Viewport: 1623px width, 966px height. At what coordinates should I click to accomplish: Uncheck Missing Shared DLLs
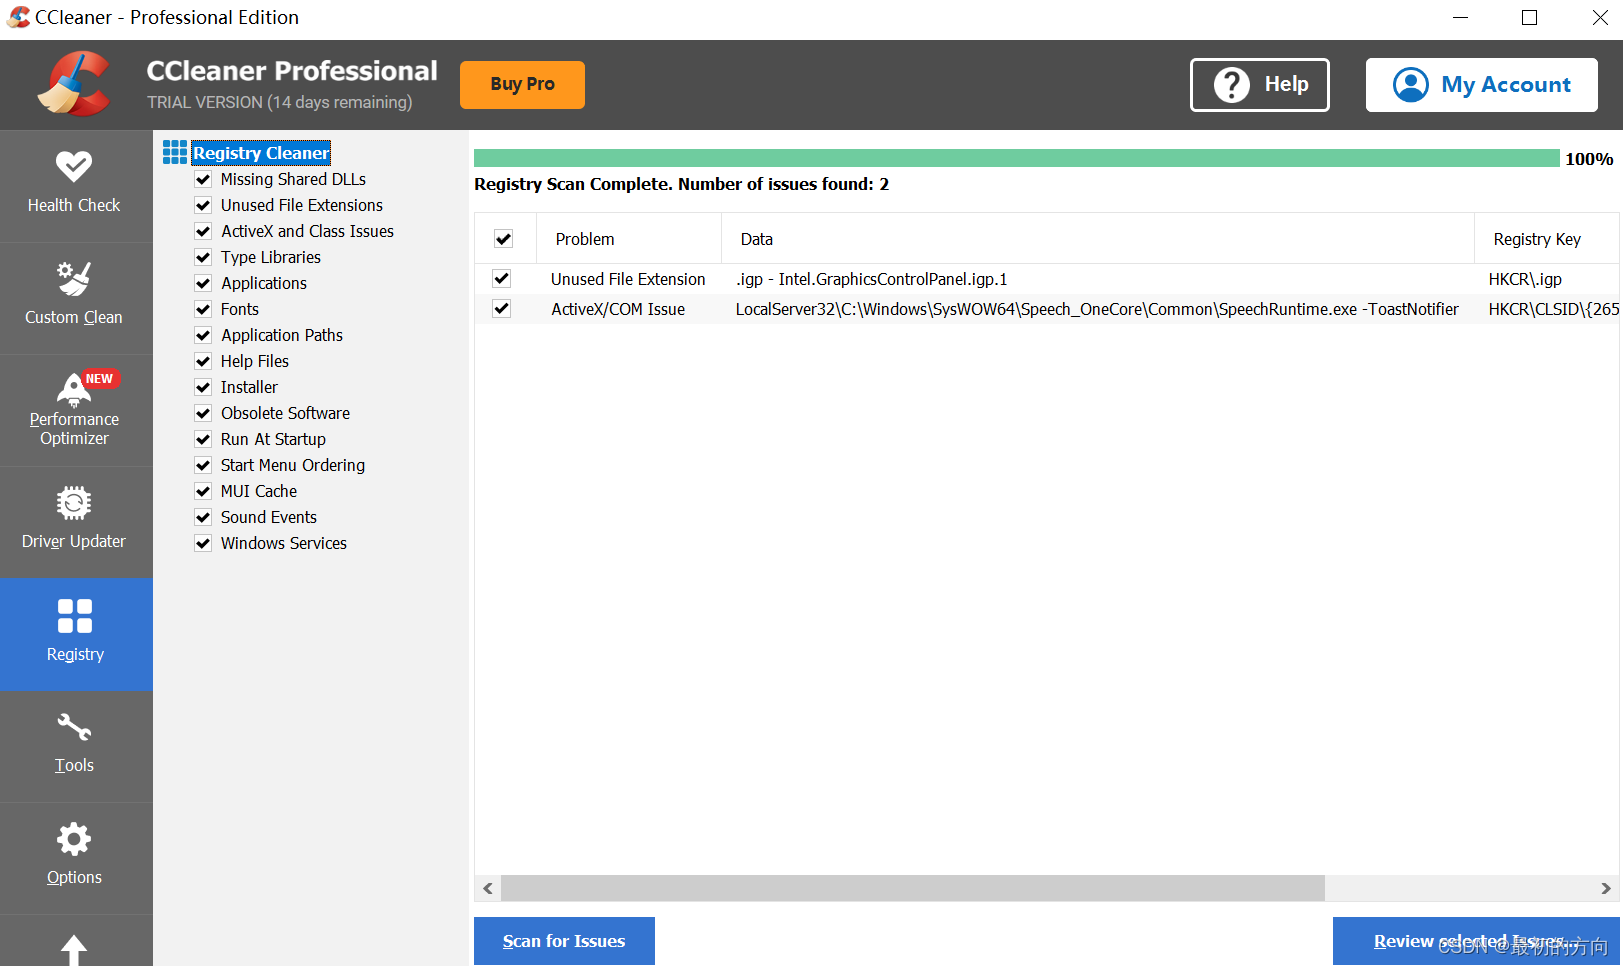tap(203, 179)
